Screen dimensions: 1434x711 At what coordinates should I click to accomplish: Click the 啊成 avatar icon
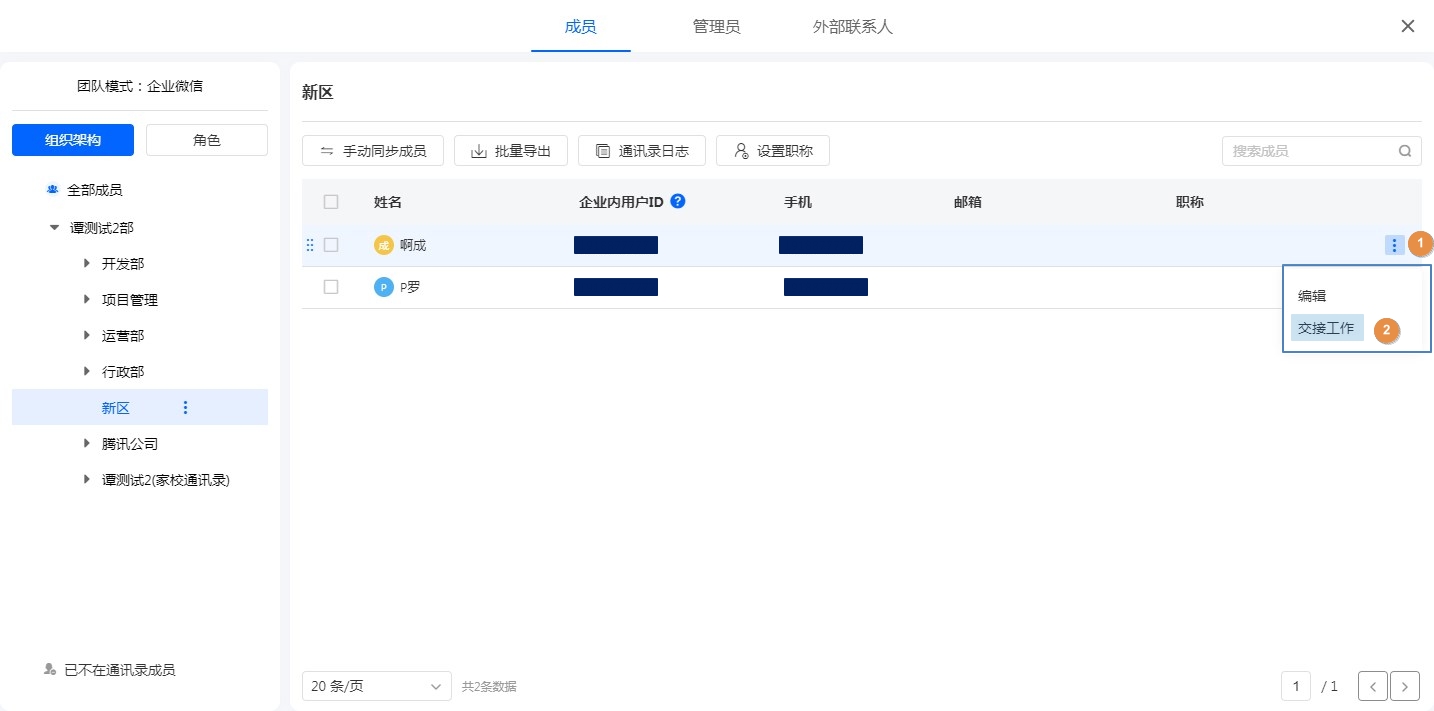pos(383,245)
